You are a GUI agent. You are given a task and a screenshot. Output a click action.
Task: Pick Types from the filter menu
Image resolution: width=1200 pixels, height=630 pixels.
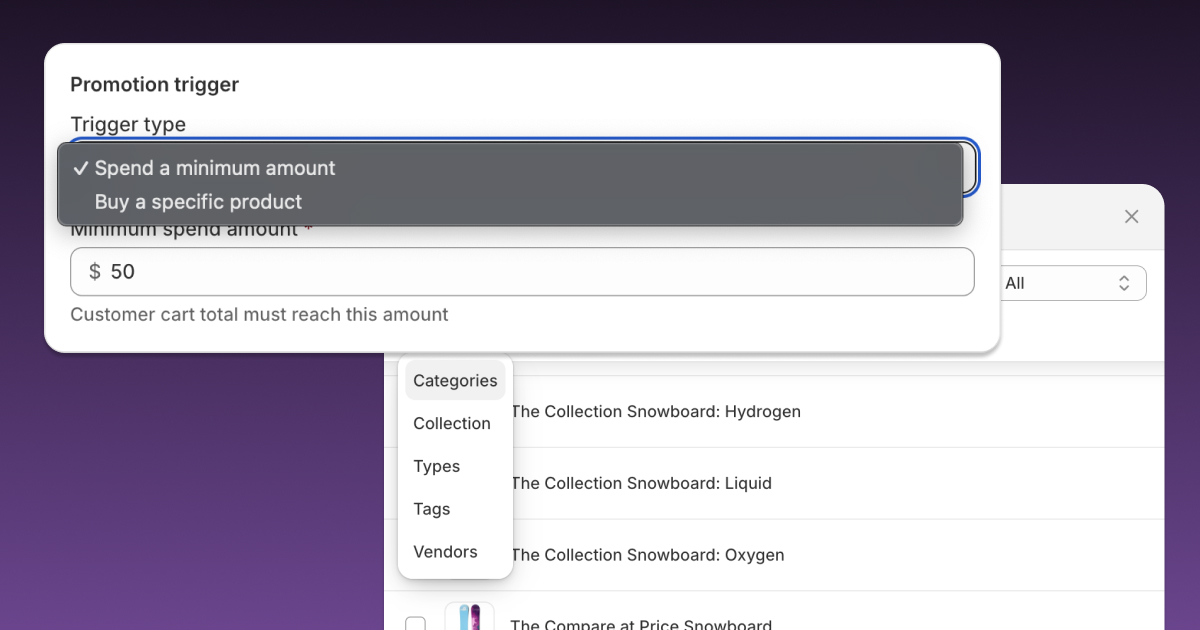[437, 467]
